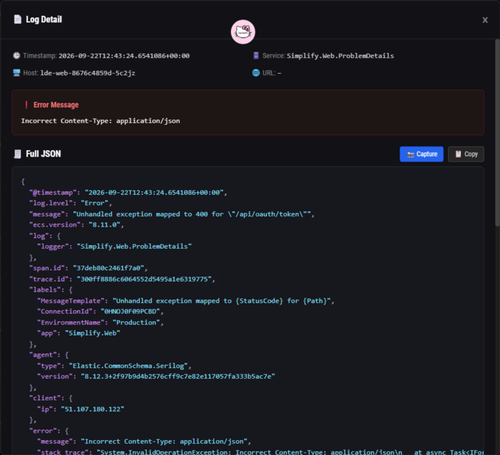Click the "labels": { line

[51, 290]
